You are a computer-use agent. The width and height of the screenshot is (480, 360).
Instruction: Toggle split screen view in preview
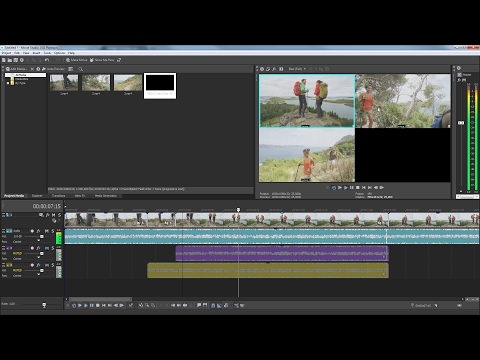click(281, 69)
